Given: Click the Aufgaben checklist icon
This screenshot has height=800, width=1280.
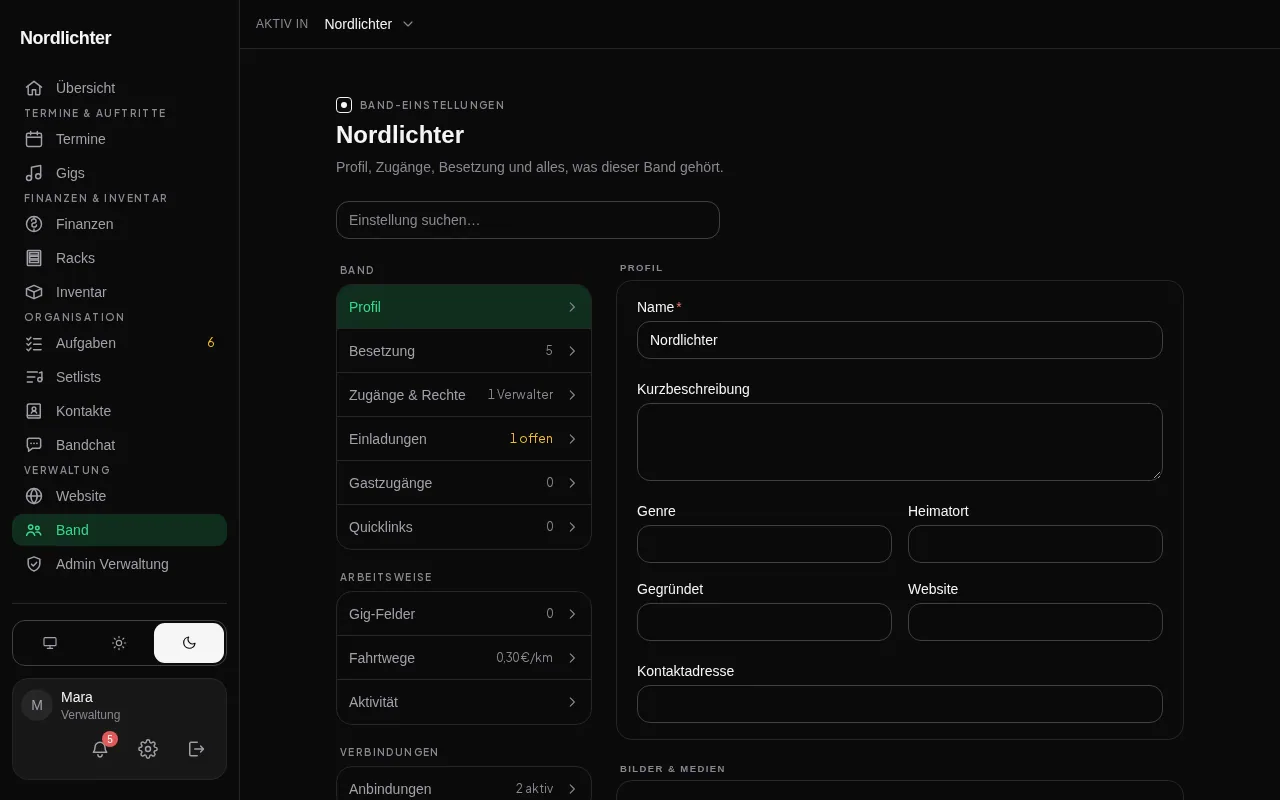Looking at the screenshot, I should tap(34, 343).
